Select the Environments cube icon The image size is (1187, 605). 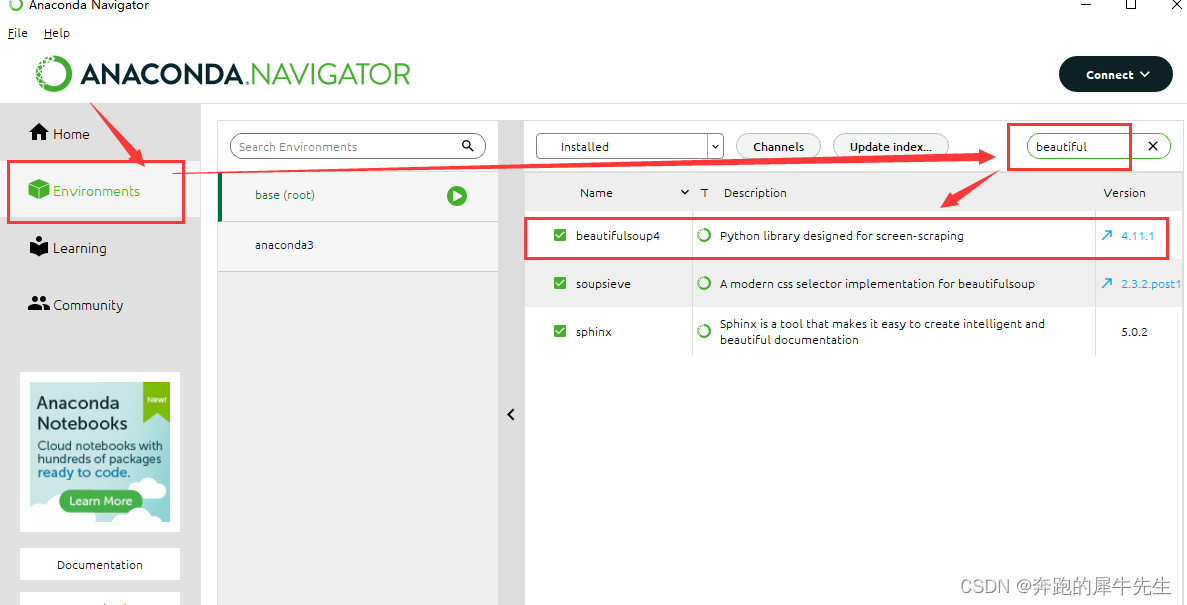click(39, 189)
